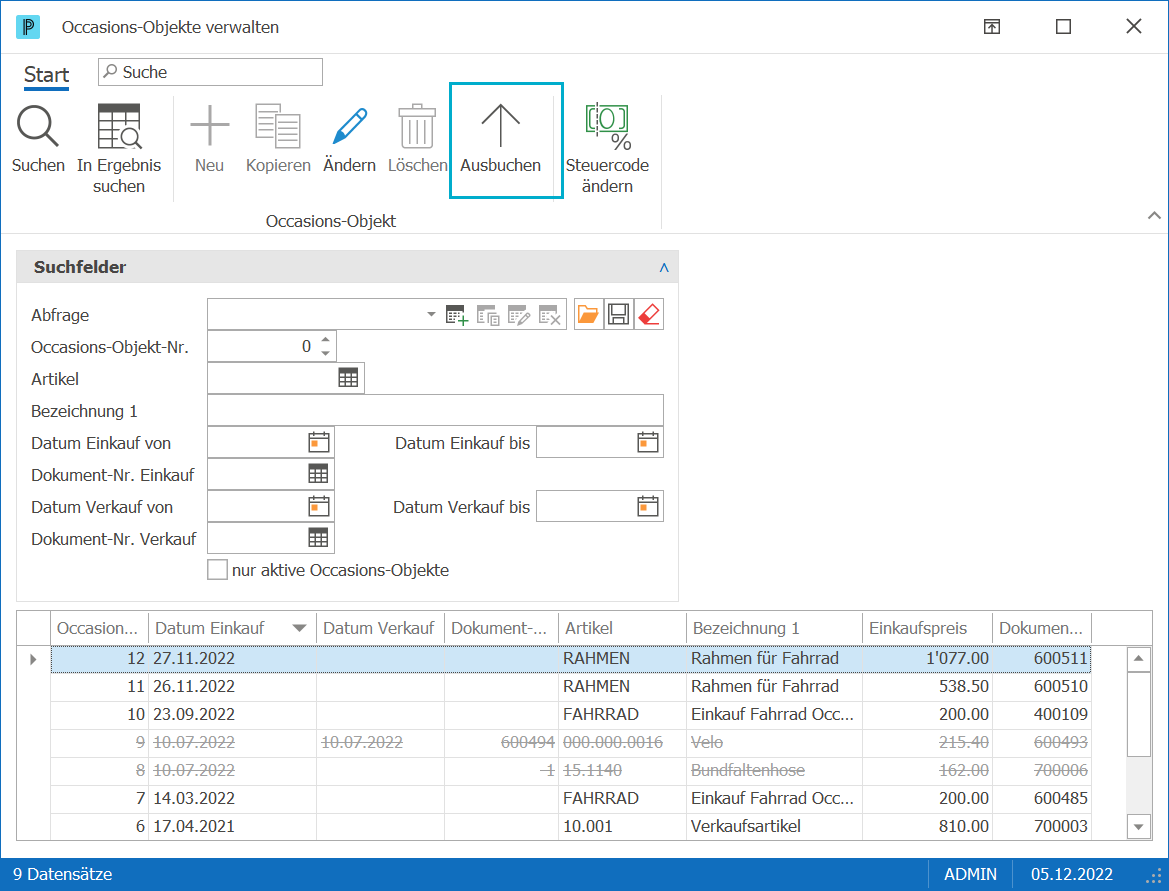The height and width of the screenshot is (891, 1169).
Task: Increase Occasions-Objekt-Nr. with up stepper
Action: pyautogui.click(x=326, y=340)
